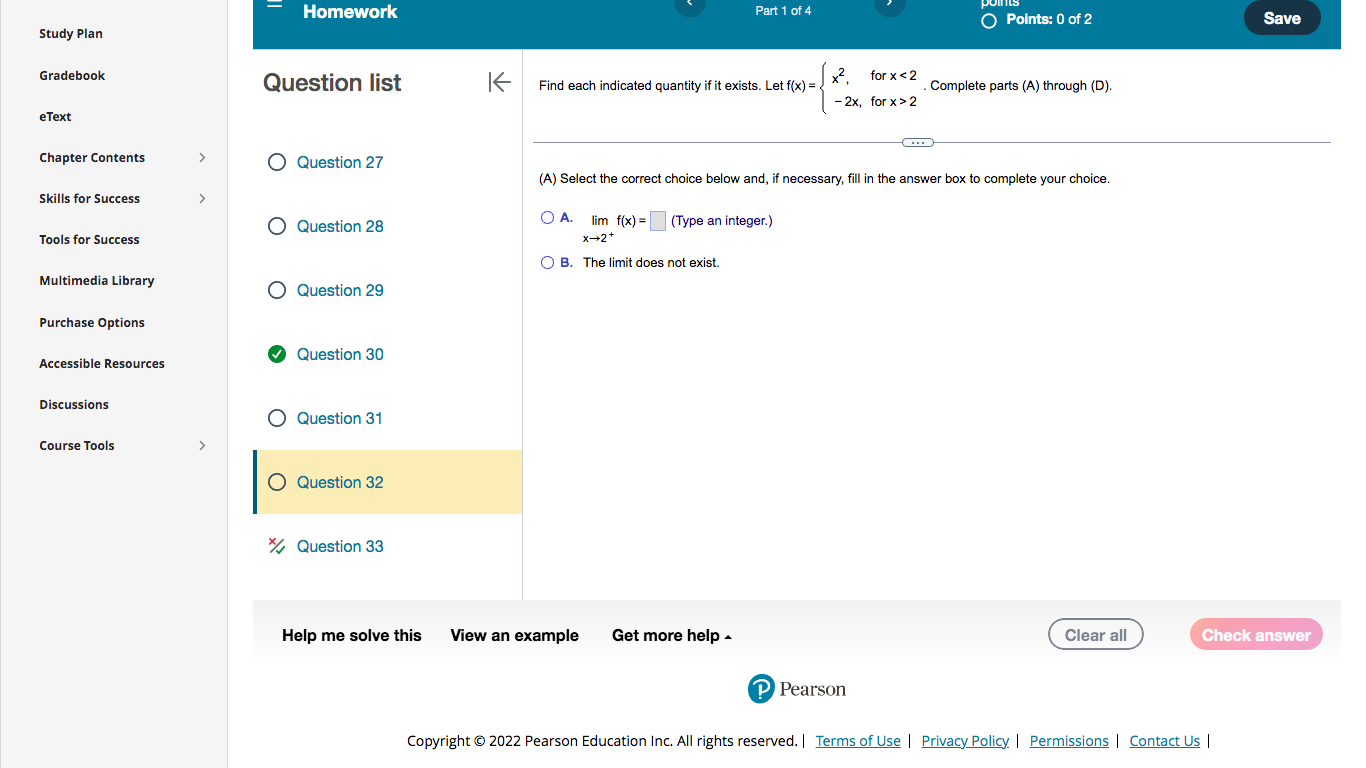The image size is (1366, 768).
Task: Expand Skills for Success chevron
Action: (x=202, y=198)
